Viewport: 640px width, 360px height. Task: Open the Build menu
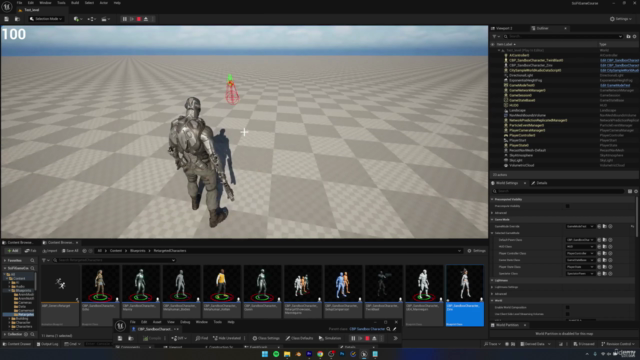pos(75,3)
